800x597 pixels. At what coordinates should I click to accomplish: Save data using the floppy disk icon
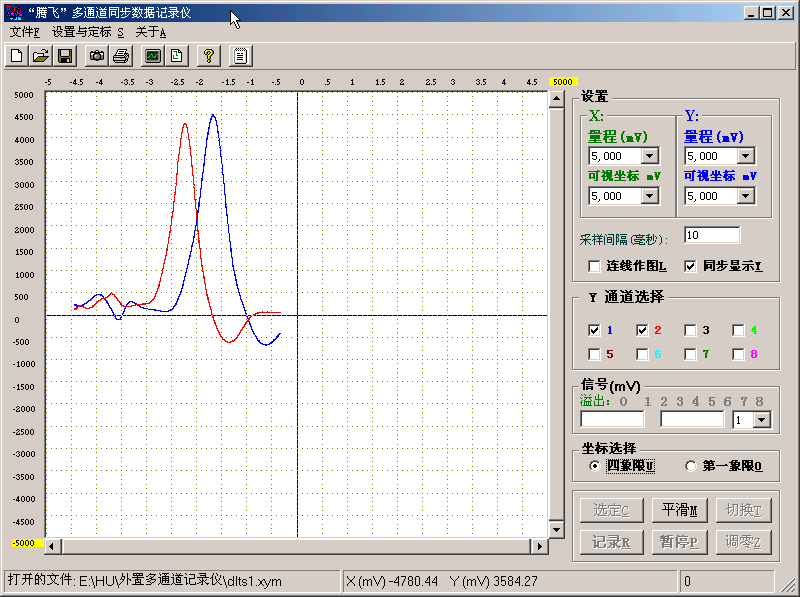coord(64,56)
